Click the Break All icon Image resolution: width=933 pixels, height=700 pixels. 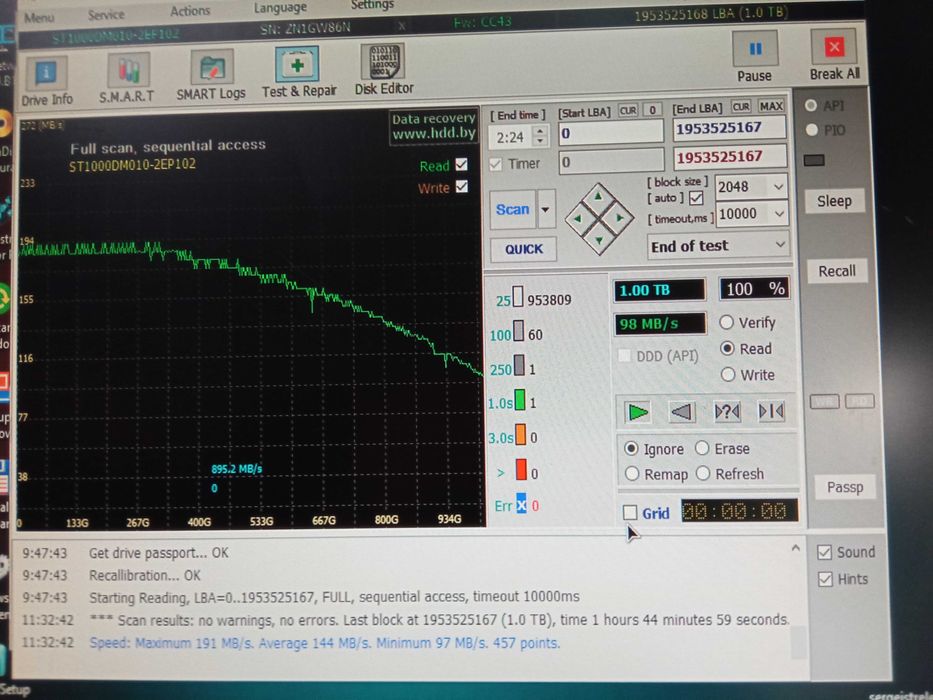click(x=834, y=47)
